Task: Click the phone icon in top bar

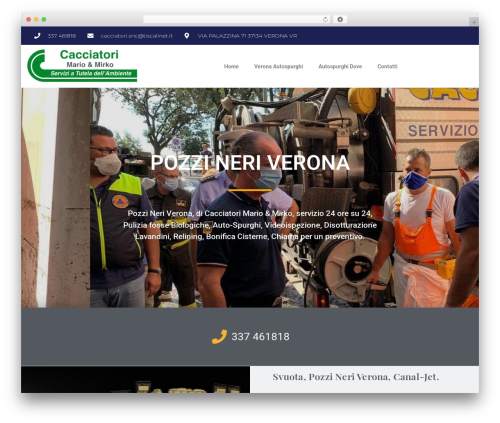Action: pos(37,36)
